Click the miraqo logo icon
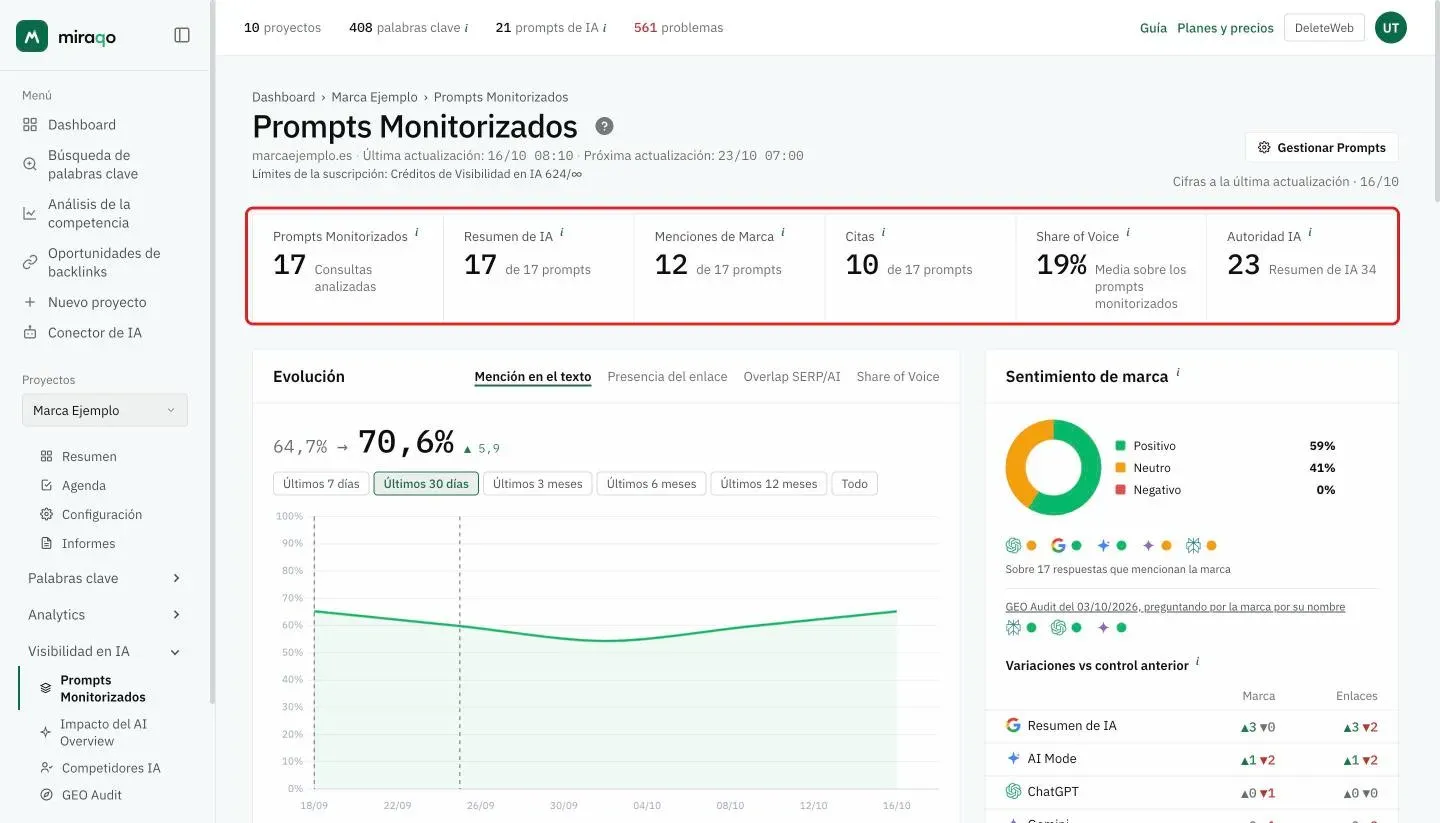Viewport: 1440px width, 823px height. [32, 36]
